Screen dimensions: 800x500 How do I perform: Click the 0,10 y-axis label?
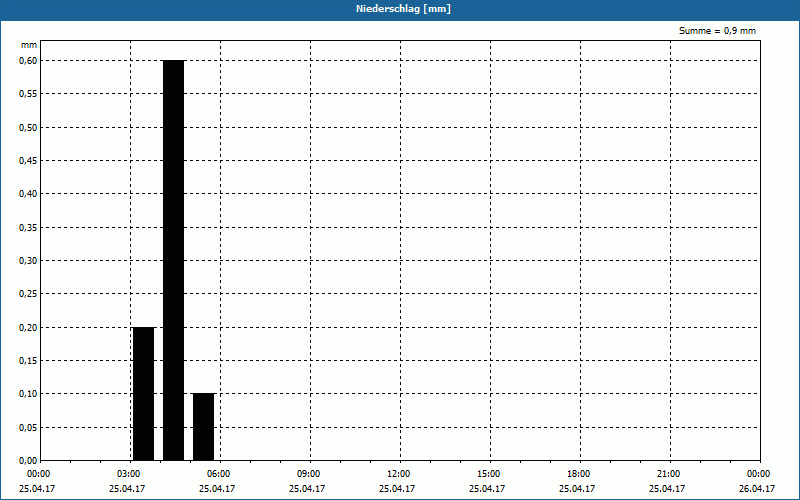tap(28, 394)
